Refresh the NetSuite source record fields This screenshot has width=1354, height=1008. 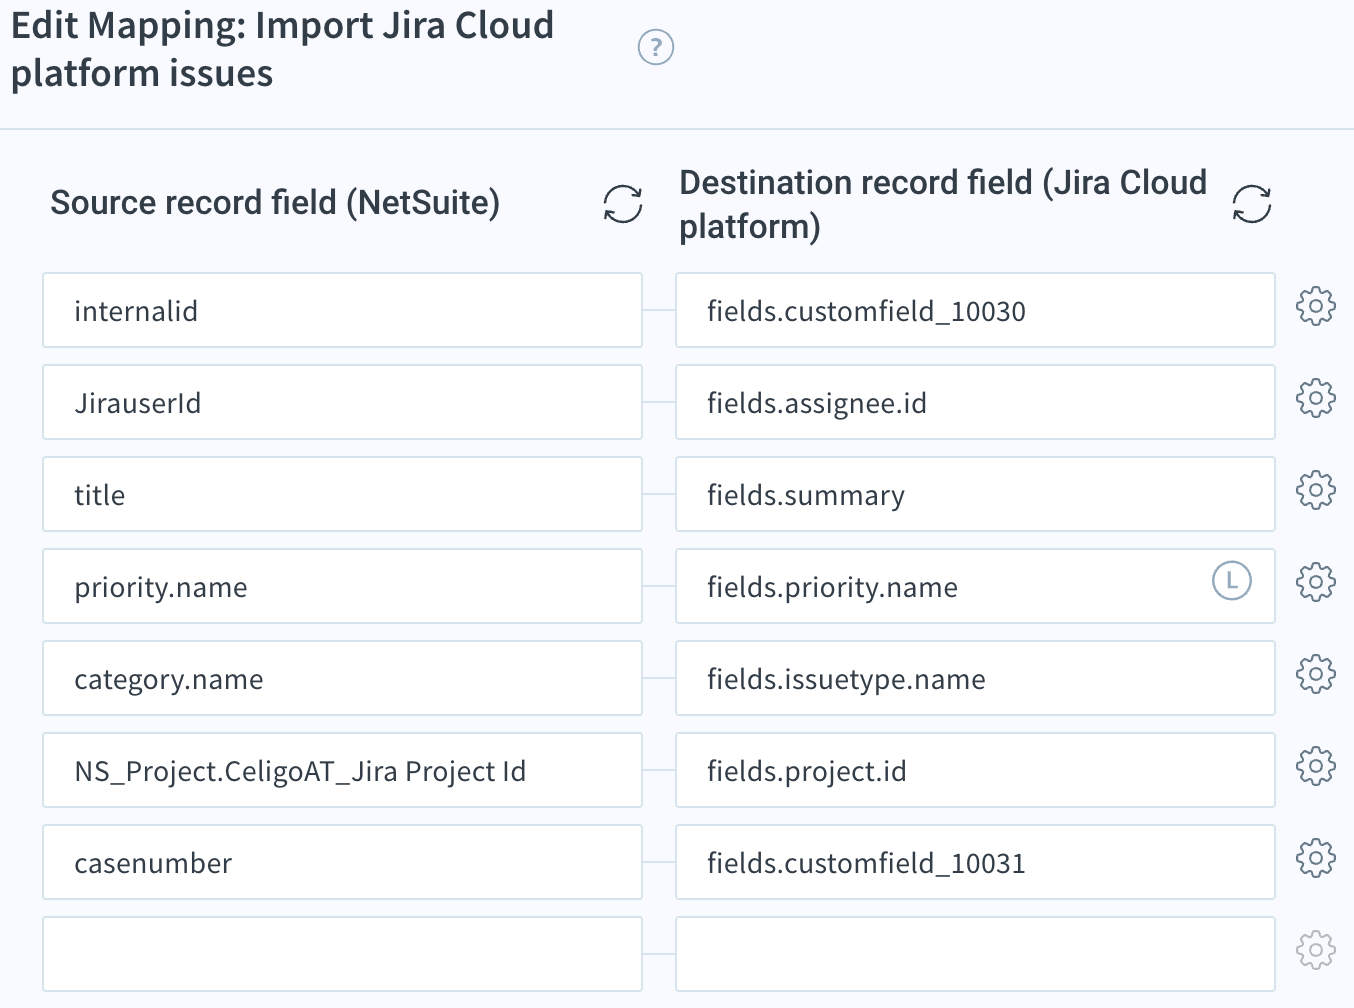click(622, 204)
